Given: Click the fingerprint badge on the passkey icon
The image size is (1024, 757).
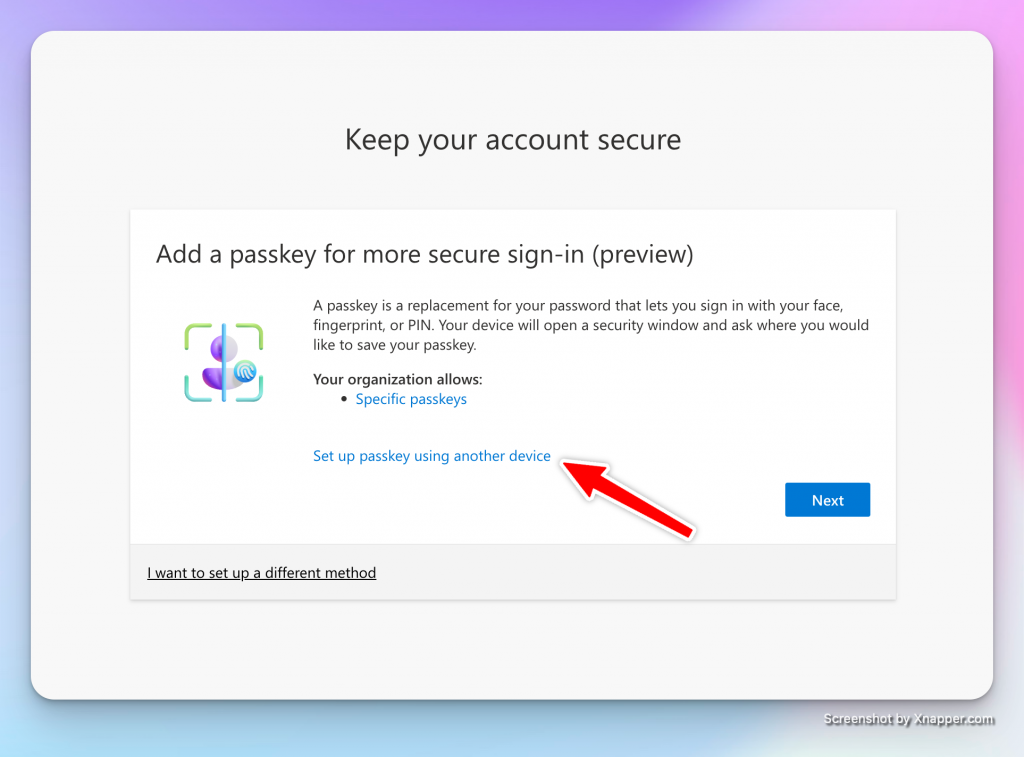Looking at the screenshot, I should (x=245, y=373).
